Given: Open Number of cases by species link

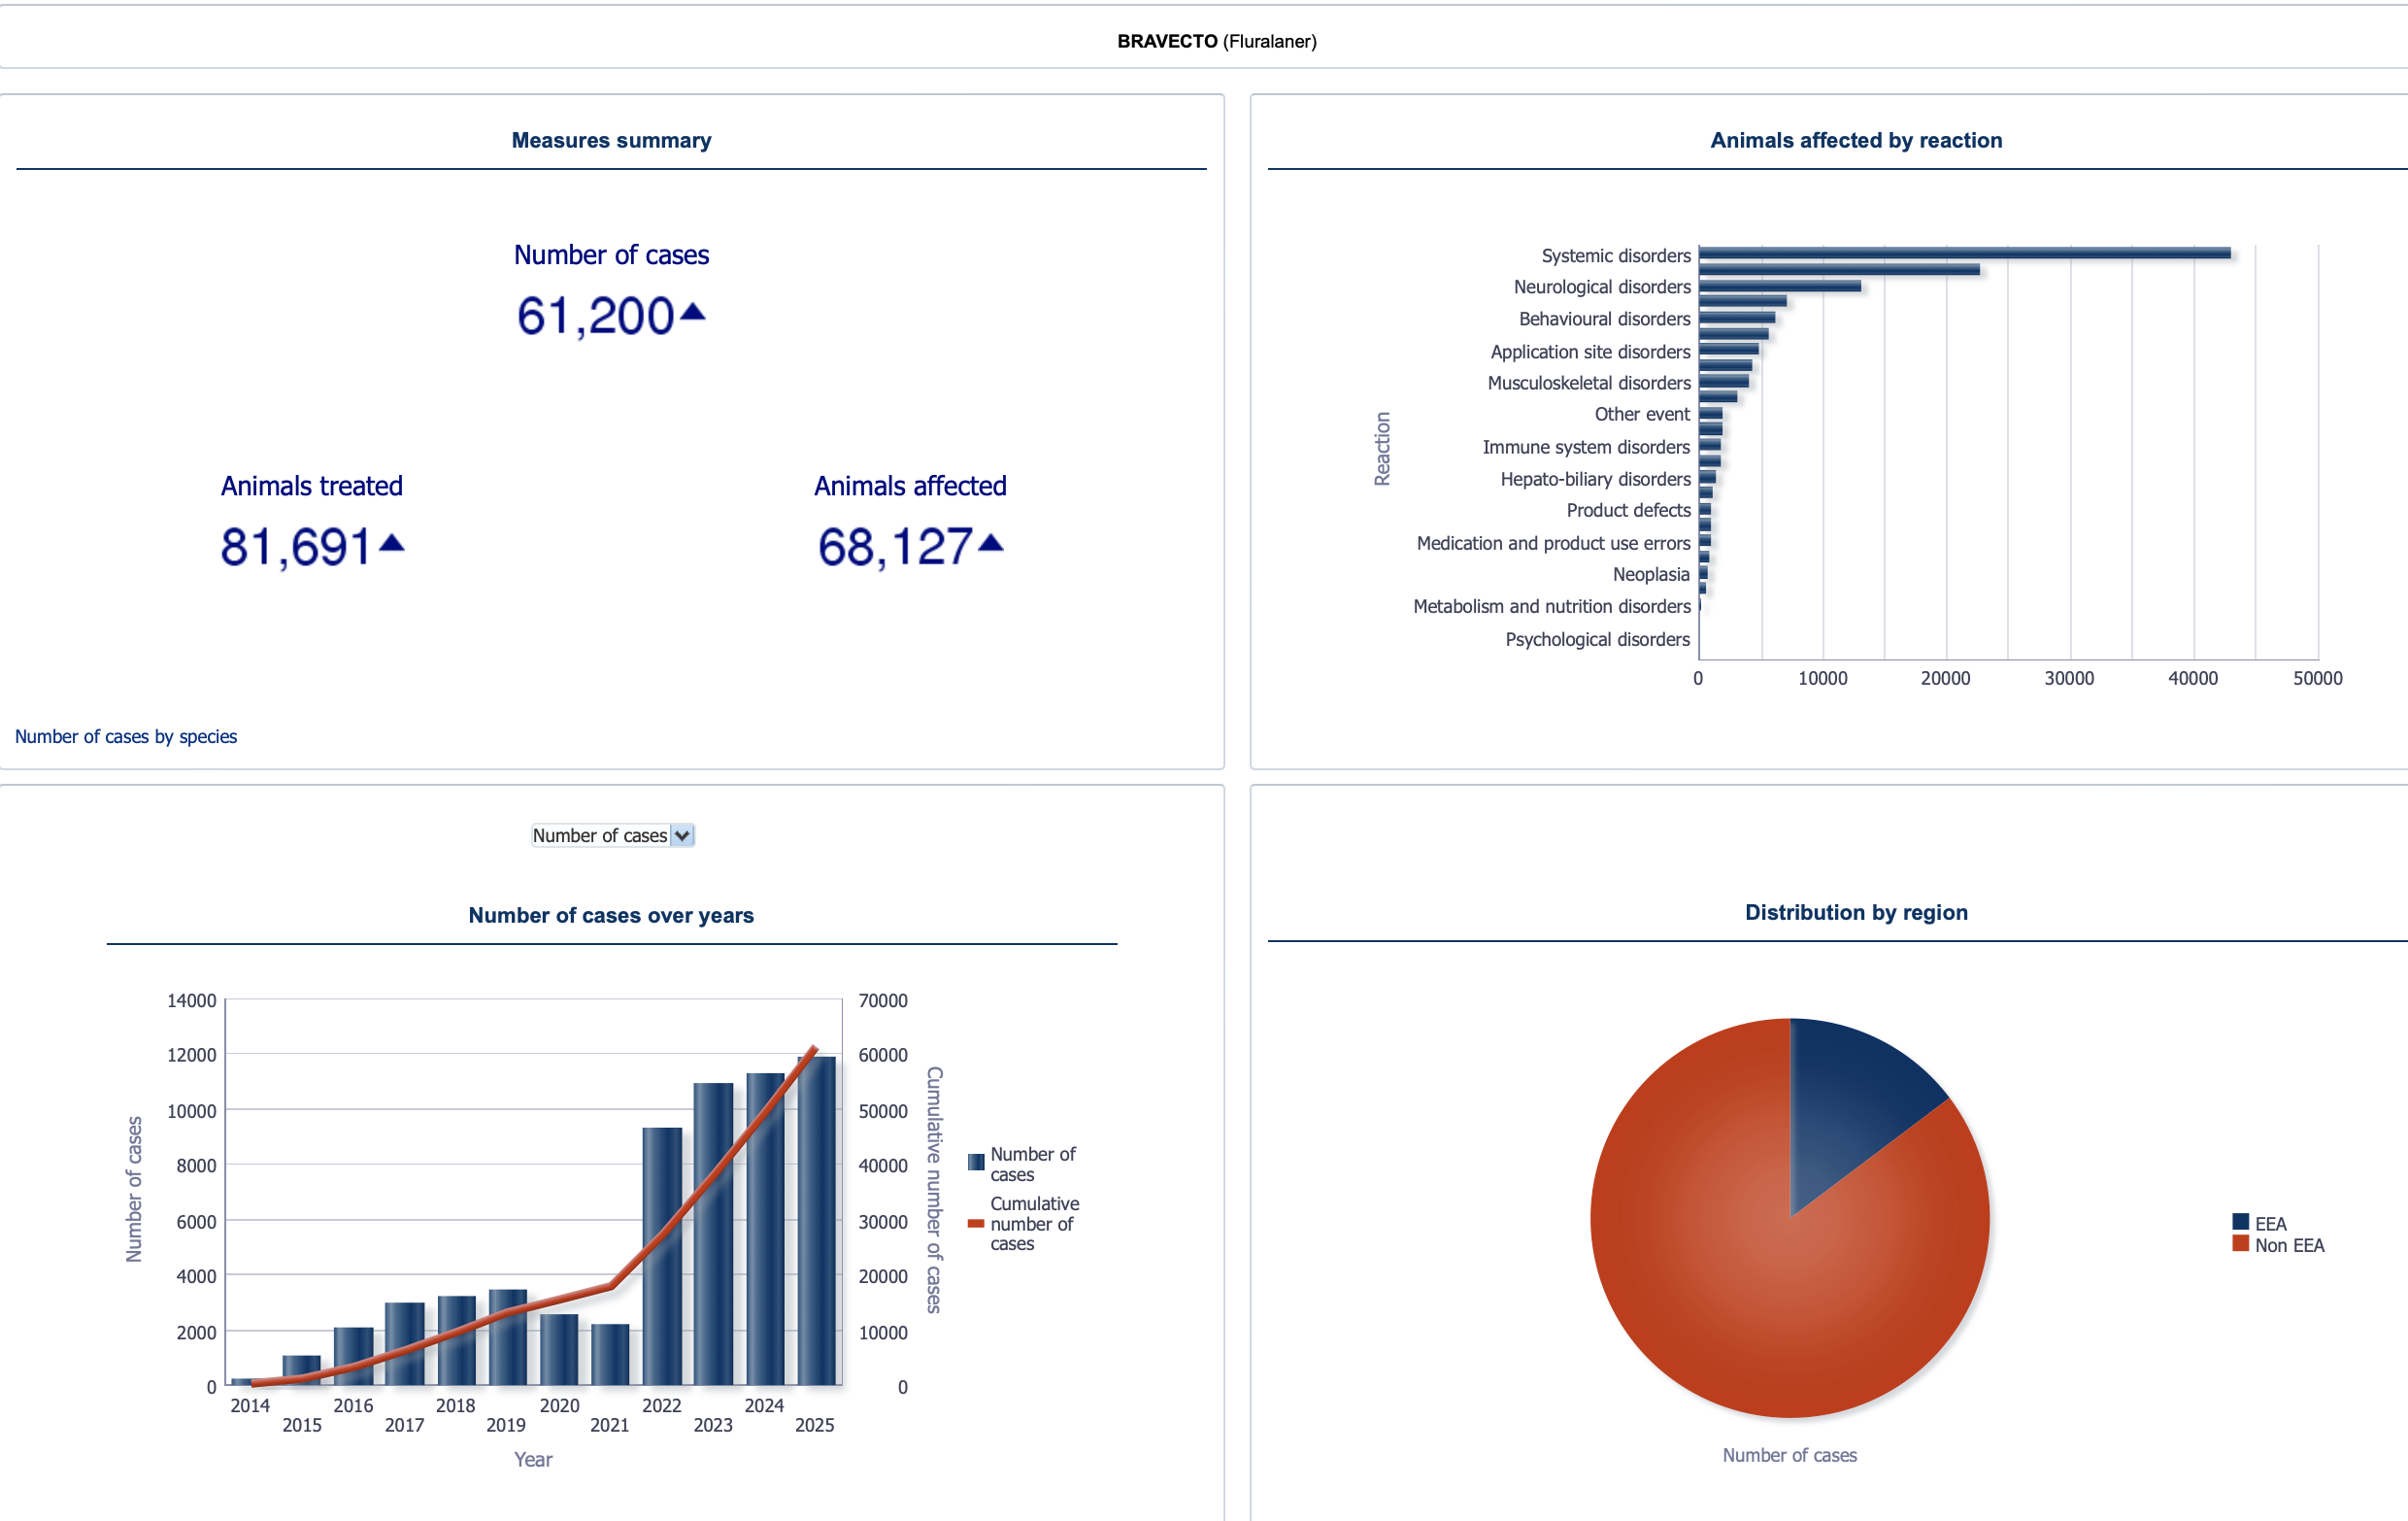Looking at the screenshot, I should [x=126, y=736].
